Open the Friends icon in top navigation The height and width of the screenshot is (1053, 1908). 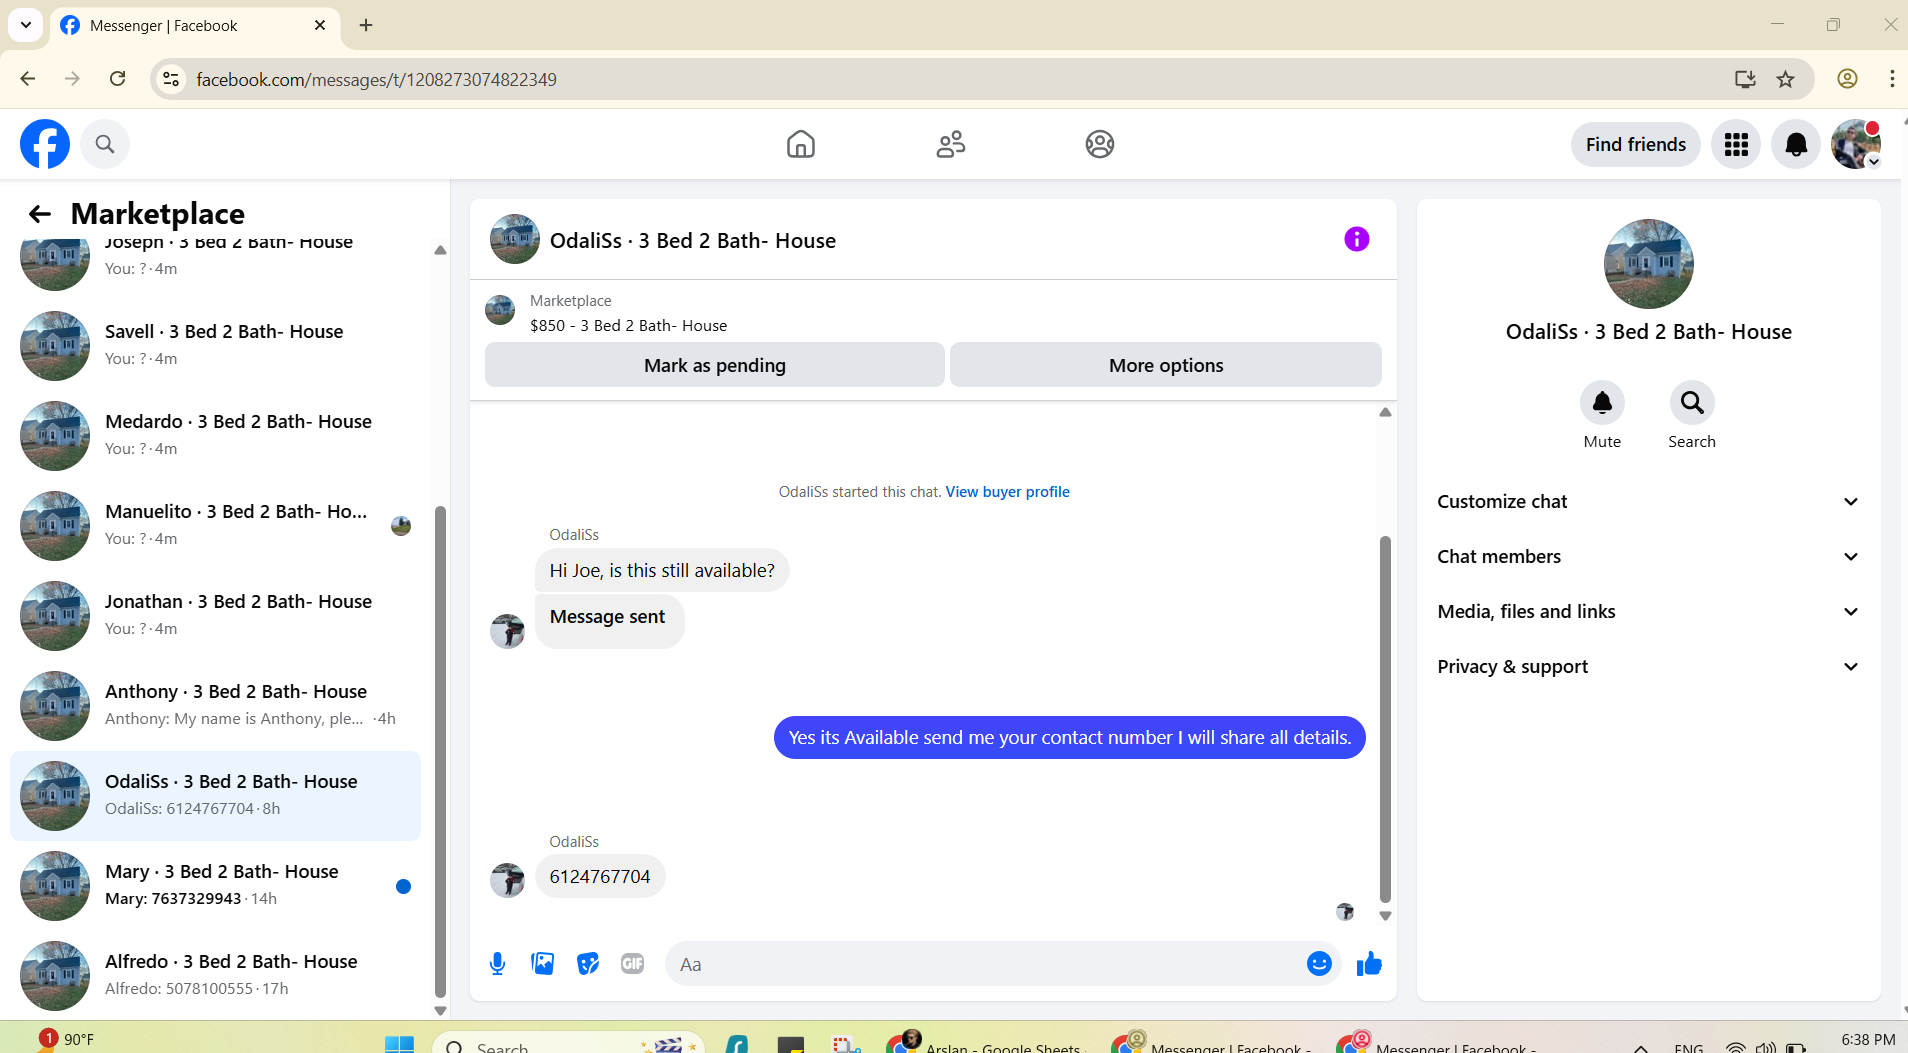[951, 144]
